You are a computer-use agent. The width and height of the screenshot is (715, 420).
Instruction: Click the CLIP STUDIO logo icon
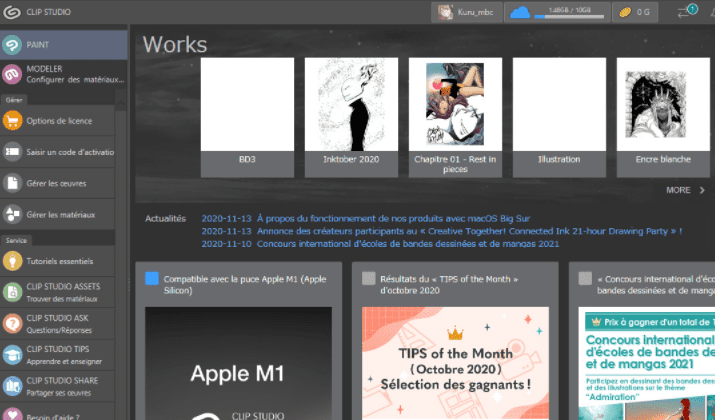(11, 12)
